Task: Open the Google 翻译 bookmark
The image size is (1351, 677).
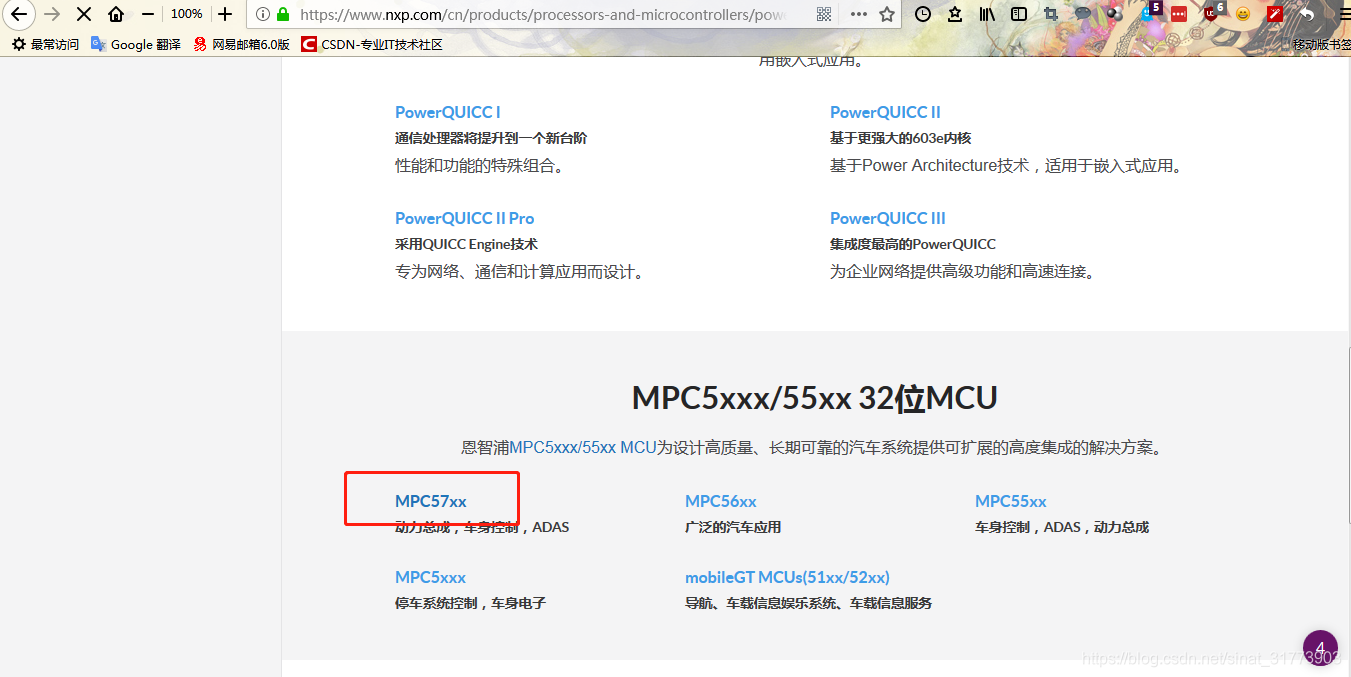Action: (x=136, y=44)
